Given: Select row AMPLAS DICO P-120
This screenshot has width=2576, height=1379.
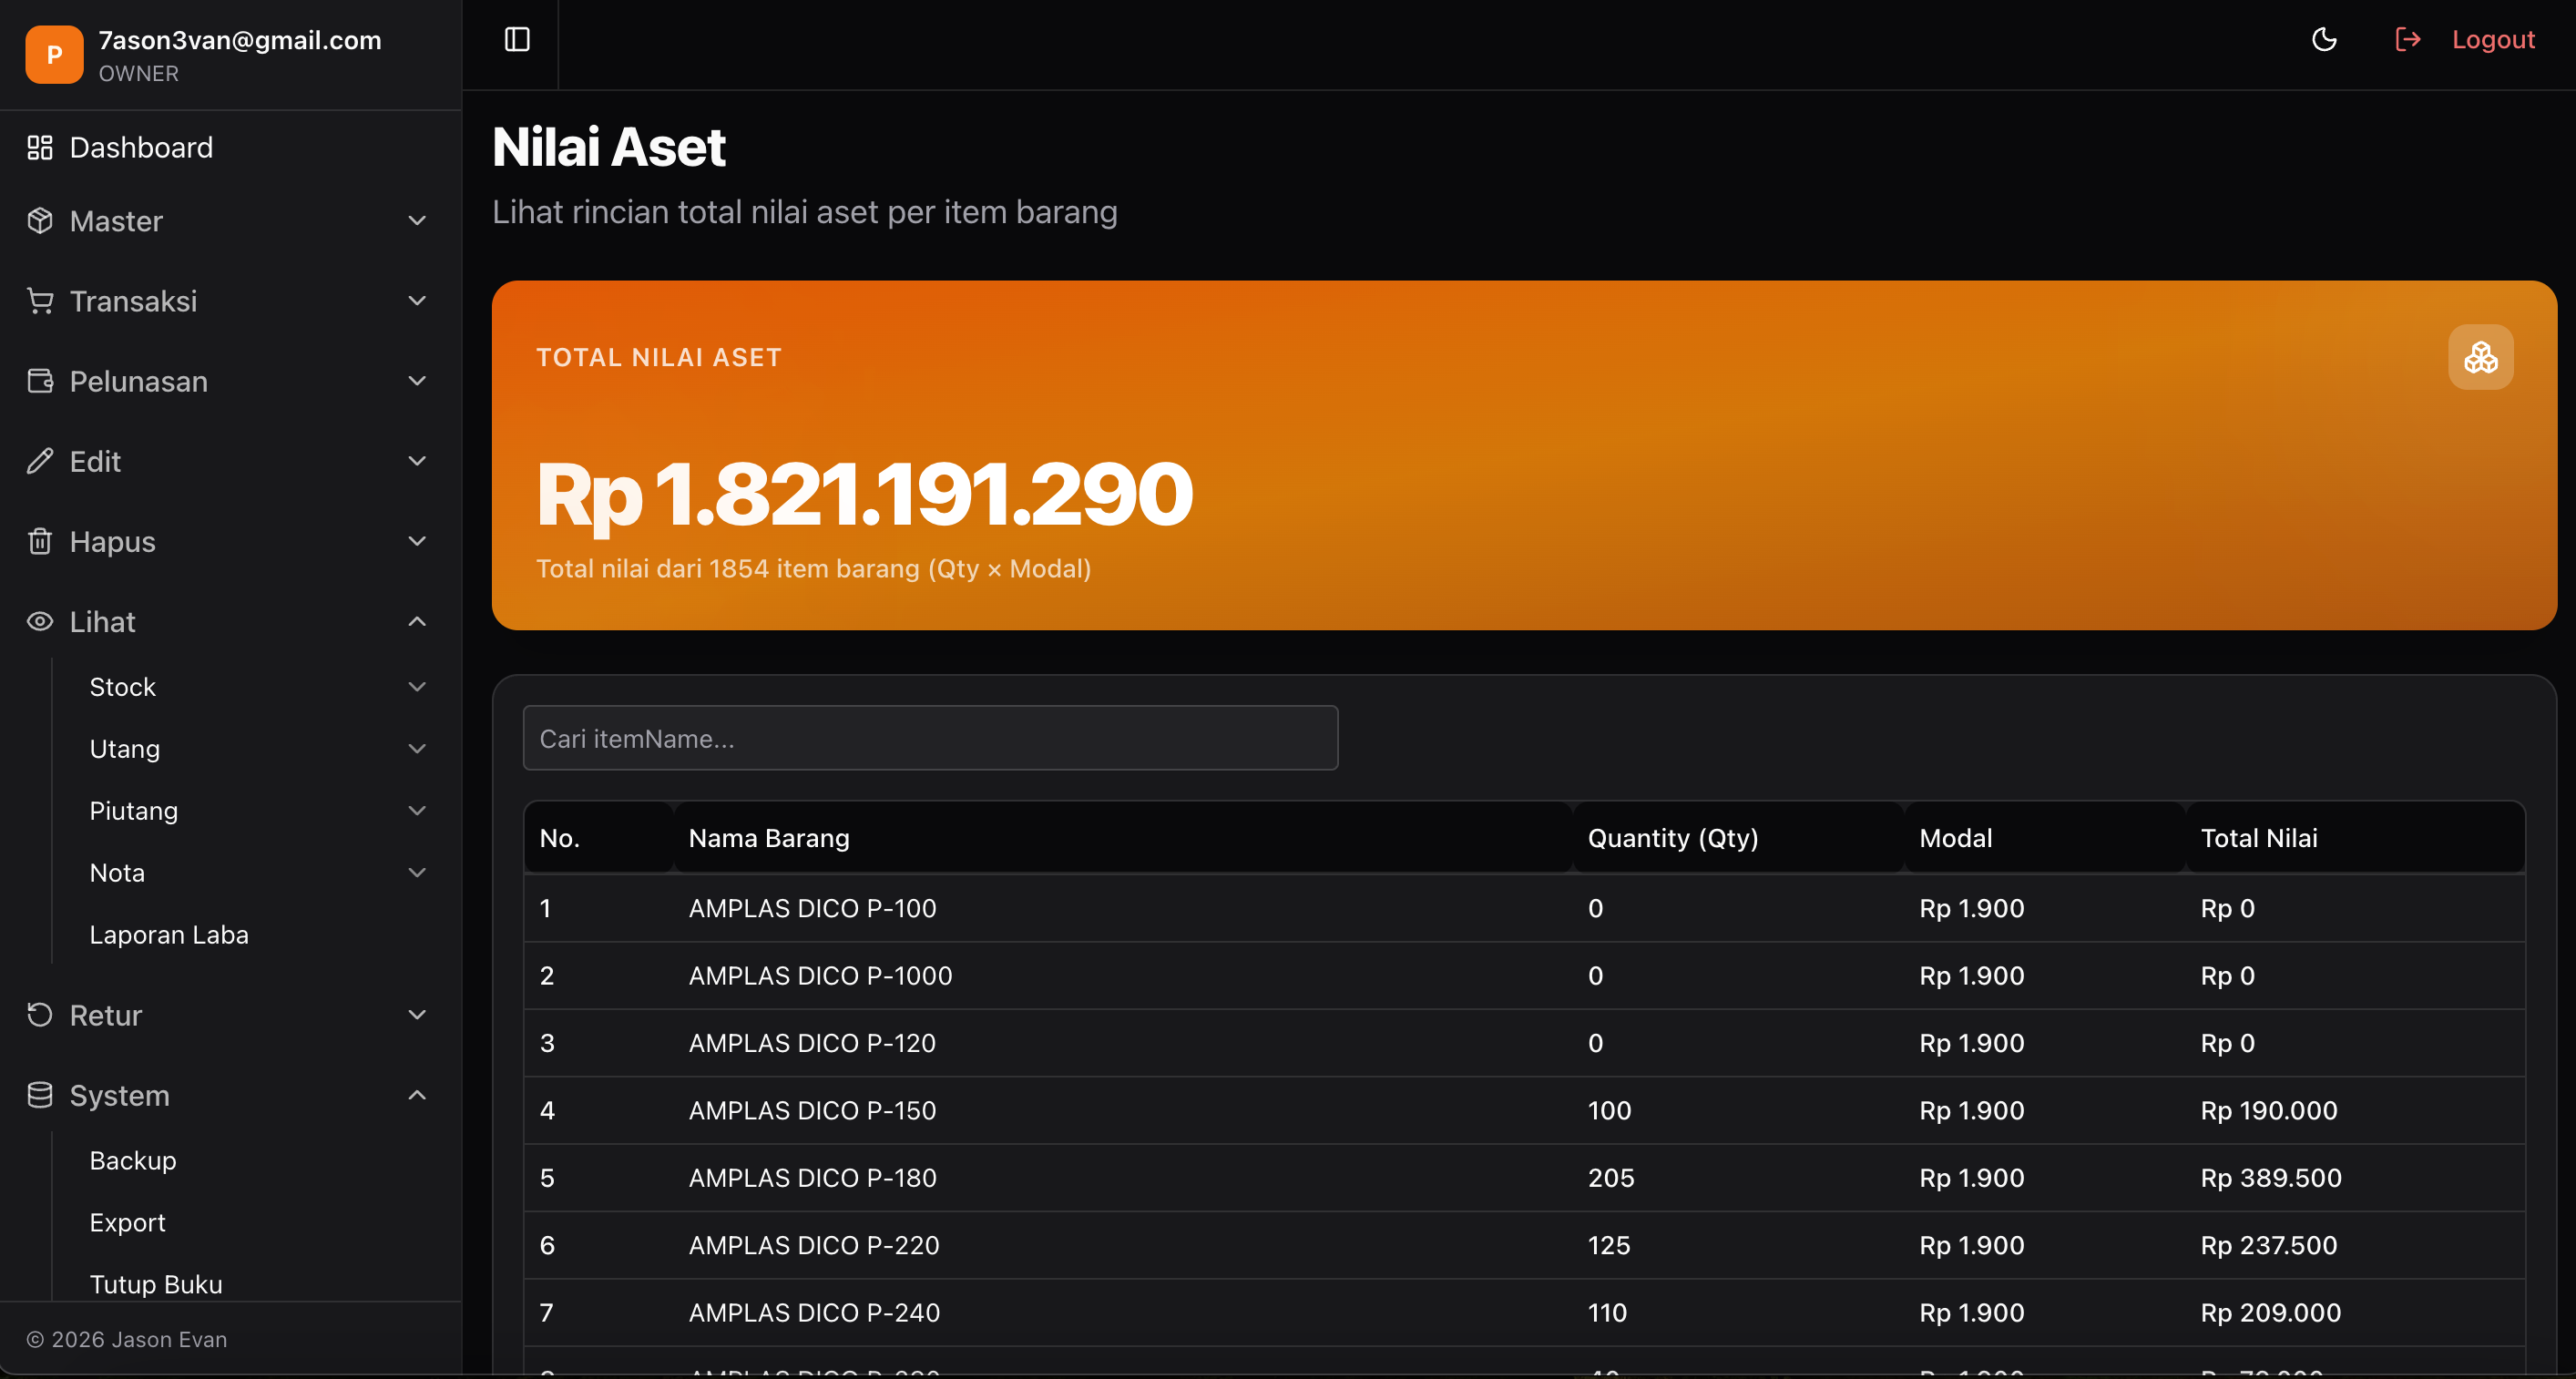Looking at the screenshot, I should pyautogui.click(x=1524, y=1043).
